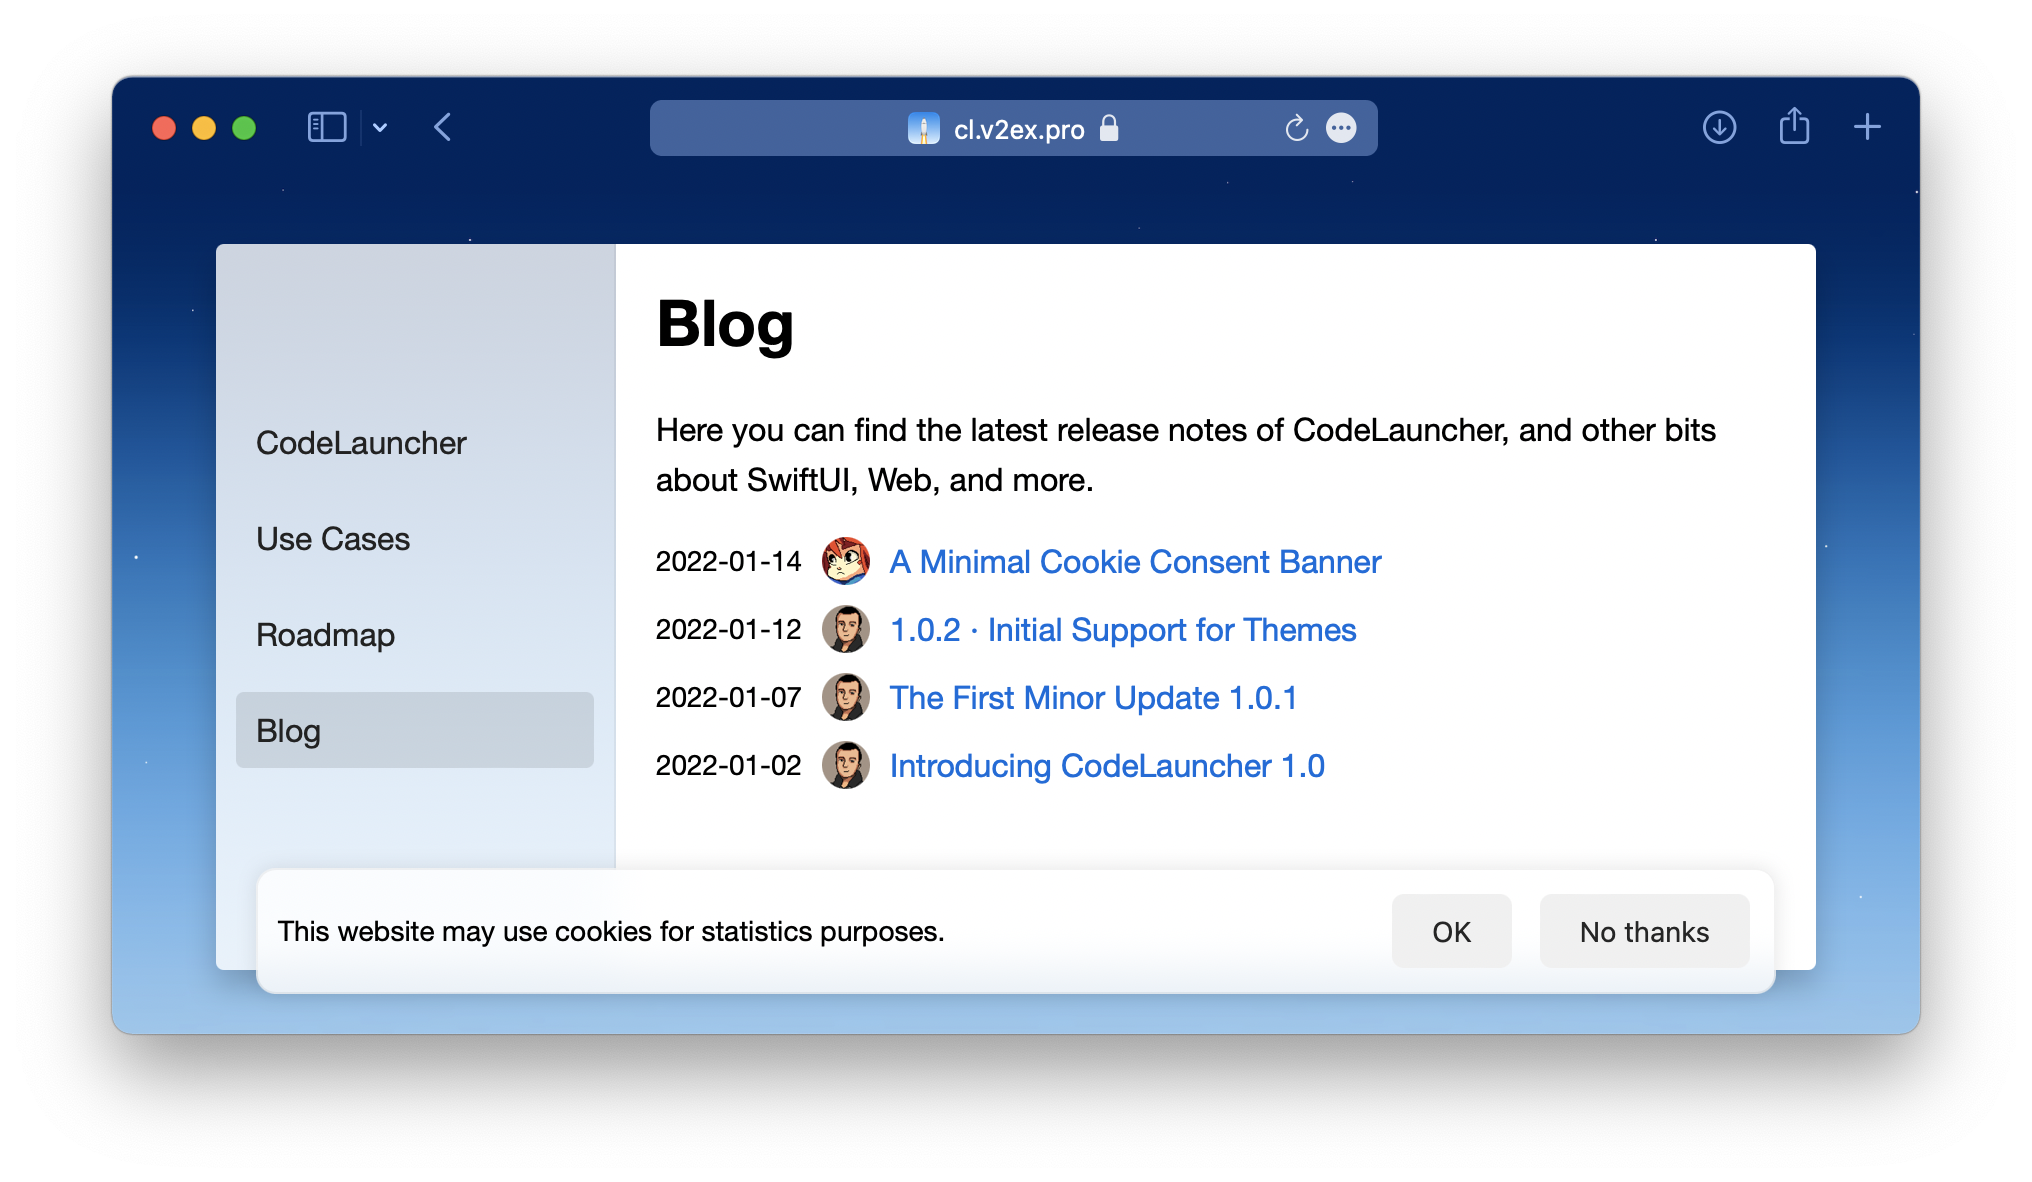Screen dimensions: 2032x1182
Task: Open A Minimal Cookie Consent Banner post
Action: [1135, 562]
